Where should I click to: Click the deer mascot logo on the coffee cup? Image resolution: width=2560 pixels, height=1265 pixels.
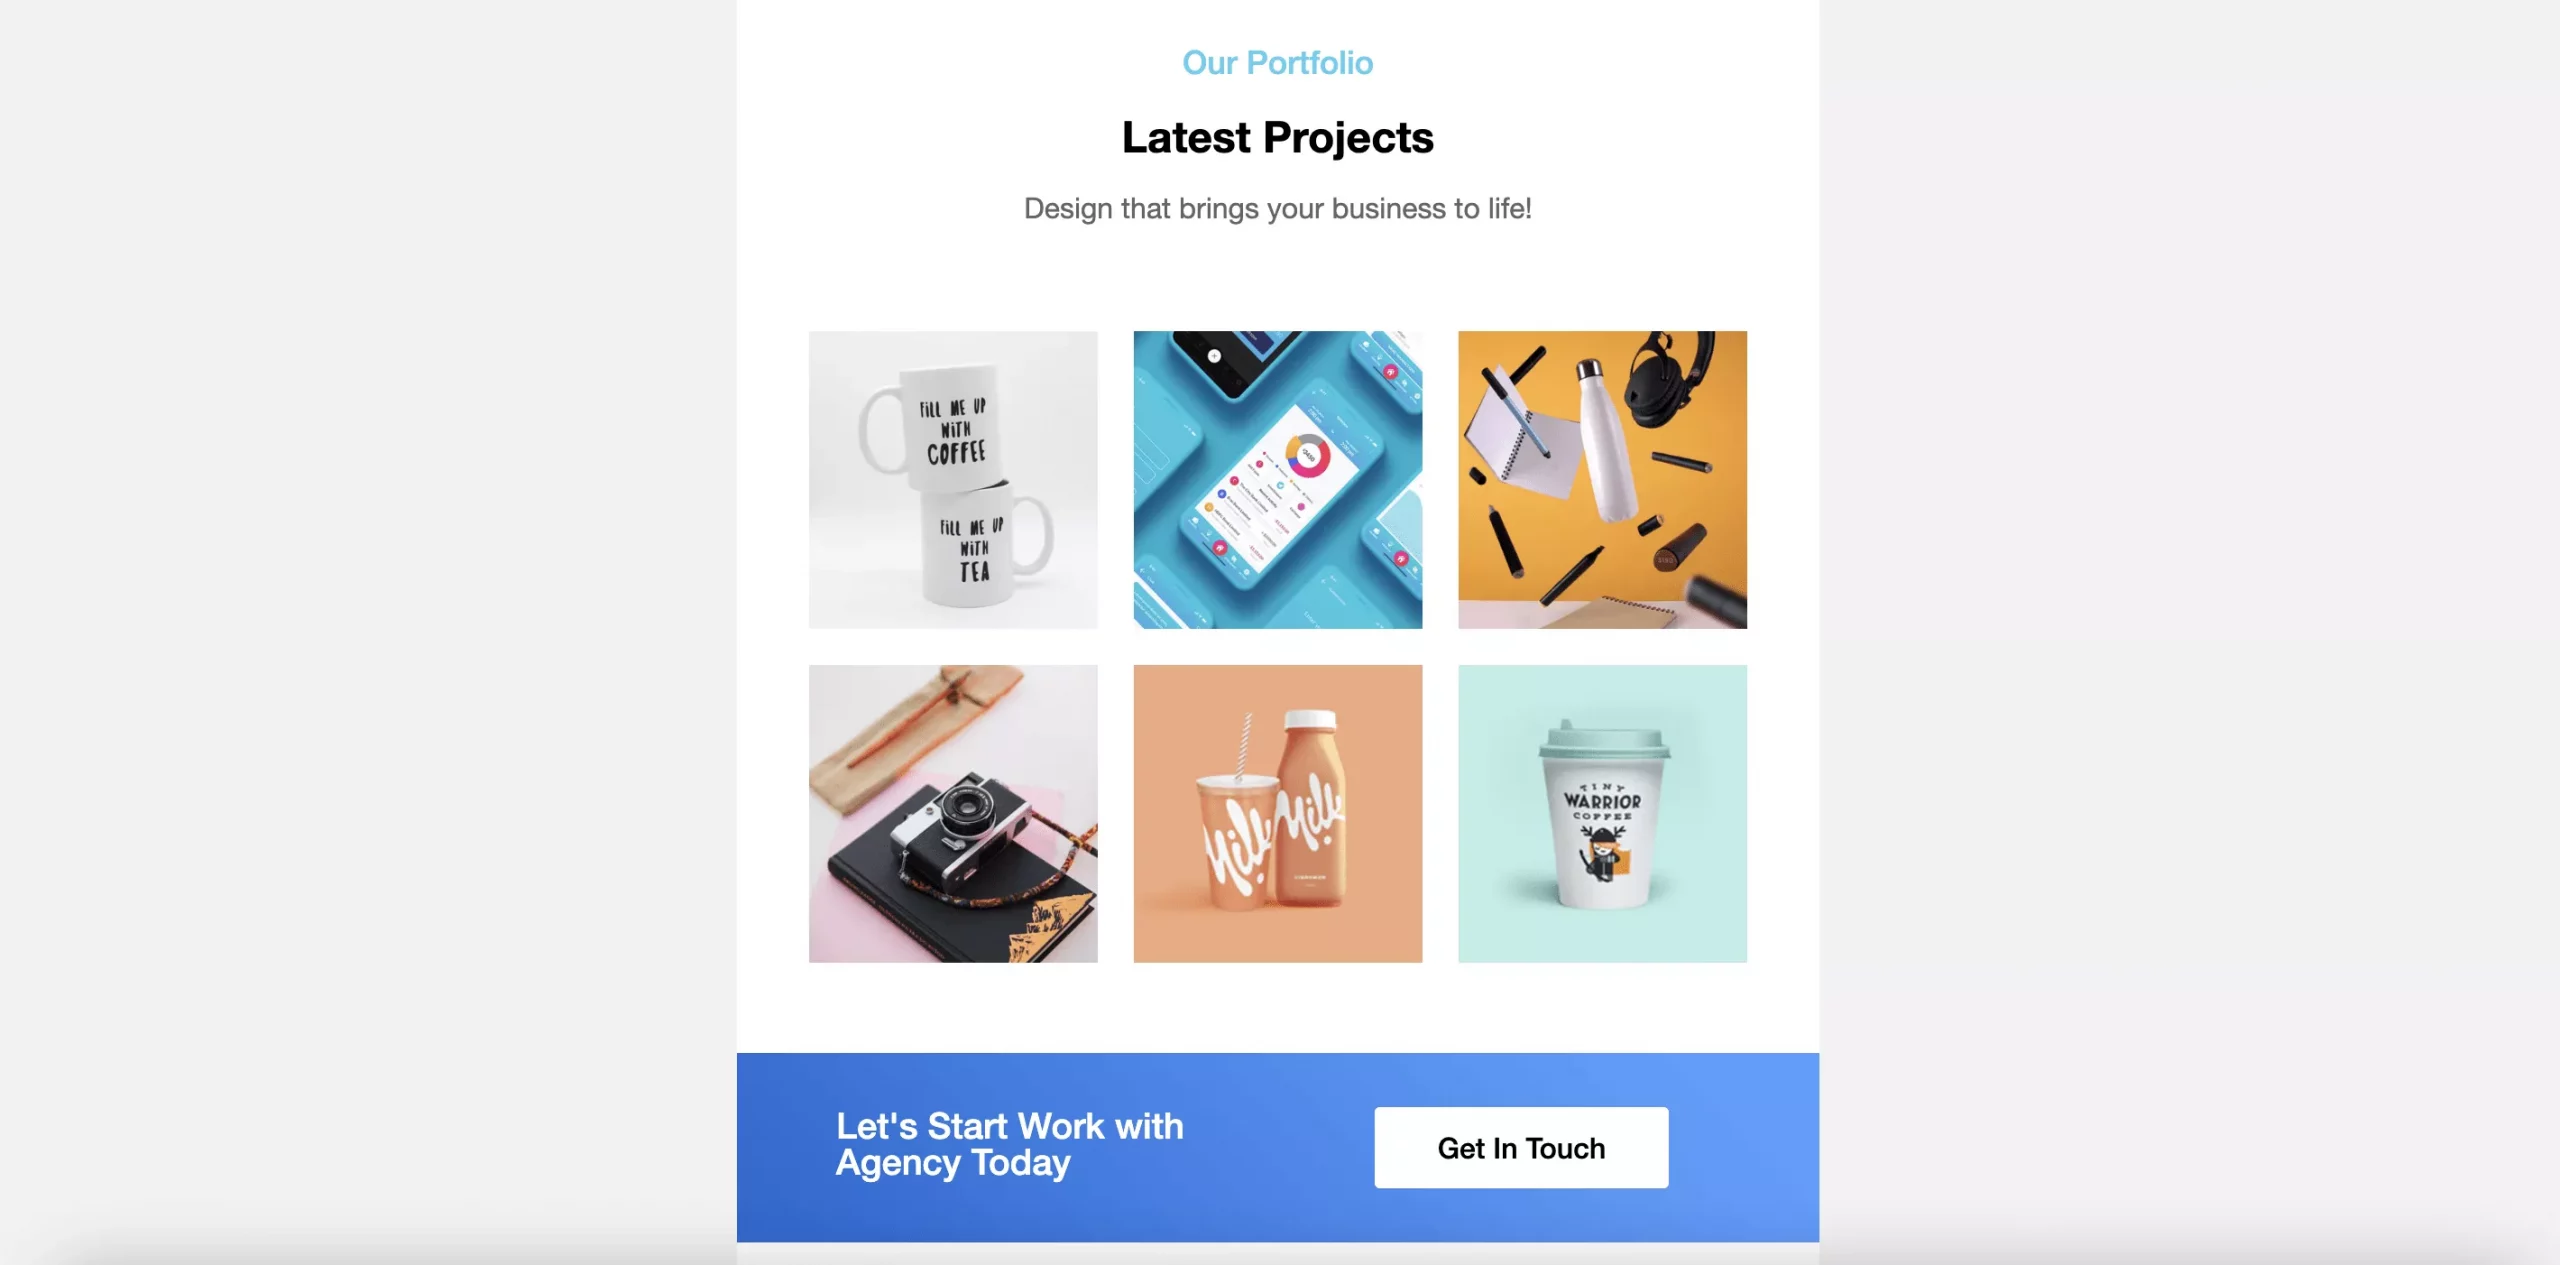1602,854
